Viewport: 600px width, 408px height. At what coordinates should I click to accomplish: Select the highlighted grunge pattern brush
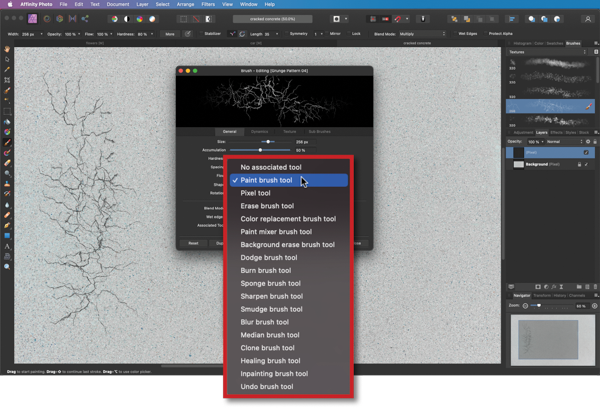tap(550, 106)
